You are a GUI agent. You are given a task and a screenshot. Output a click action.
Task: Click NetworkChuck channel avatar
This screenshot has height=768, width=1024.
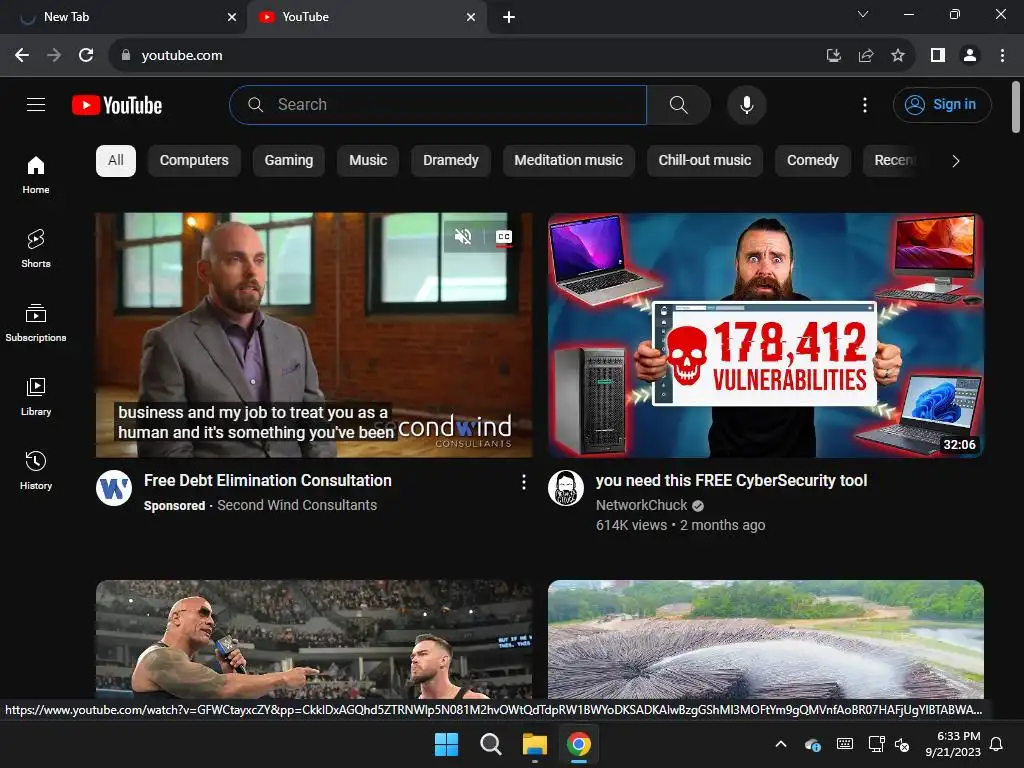click(x=566, y=488)
